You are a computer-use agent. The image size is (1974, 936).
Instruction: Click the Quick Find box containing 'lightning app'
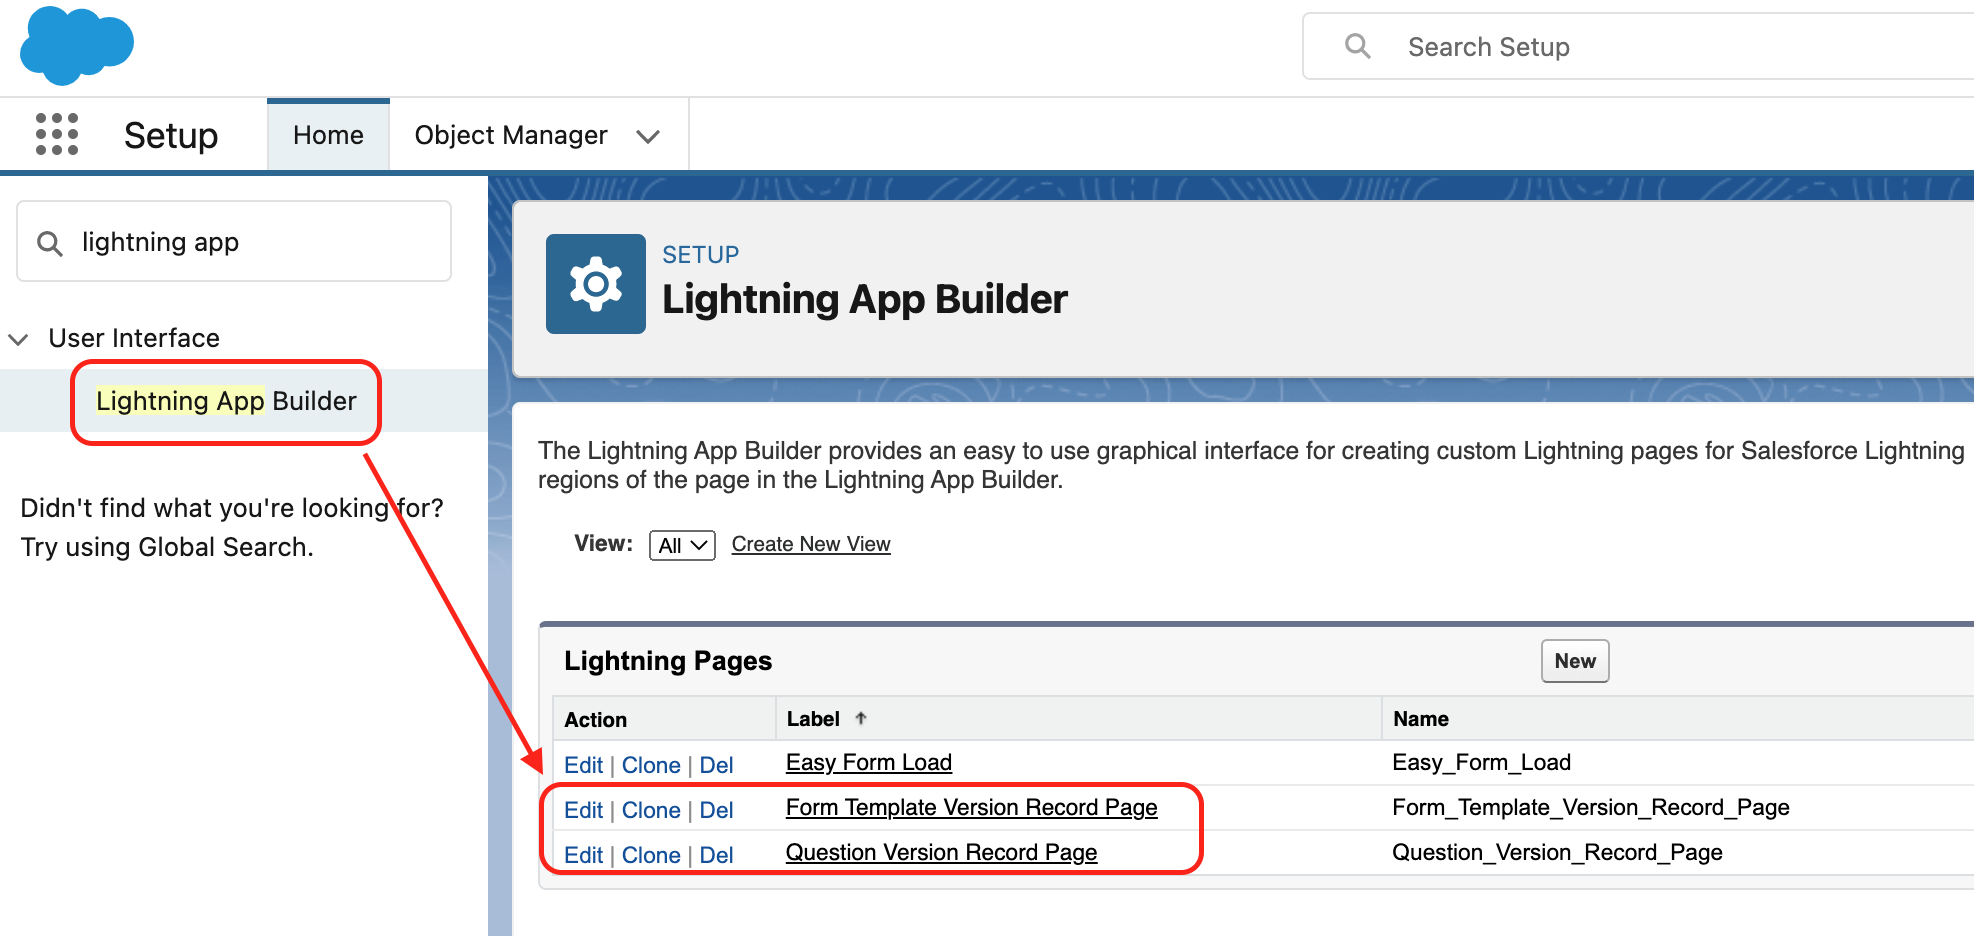(x=234, y=242)
